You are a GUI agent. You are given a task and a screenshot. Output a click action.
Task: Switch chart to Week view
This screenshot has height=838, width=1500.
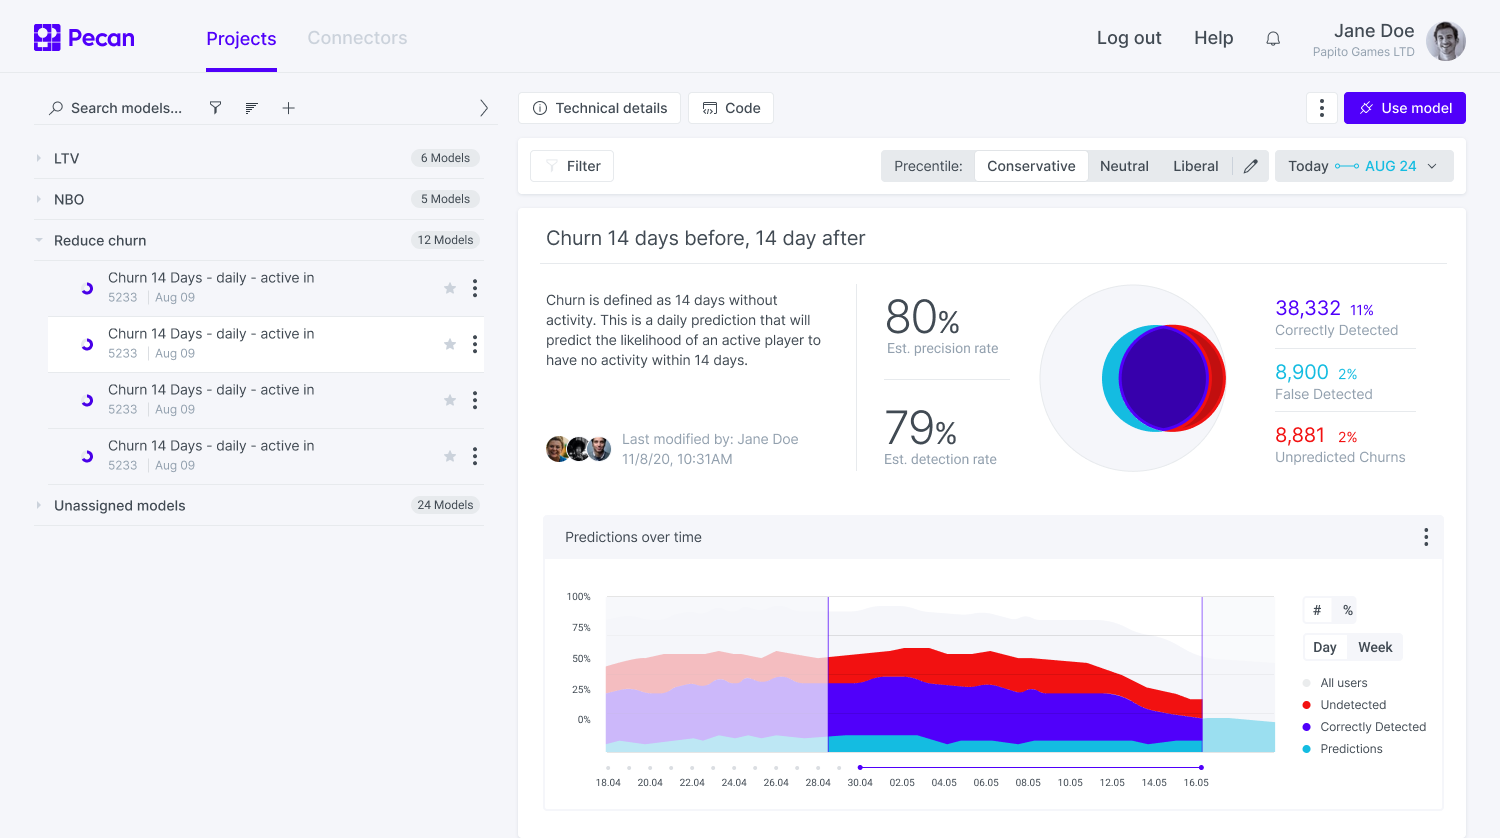[x=1374, y=647]
